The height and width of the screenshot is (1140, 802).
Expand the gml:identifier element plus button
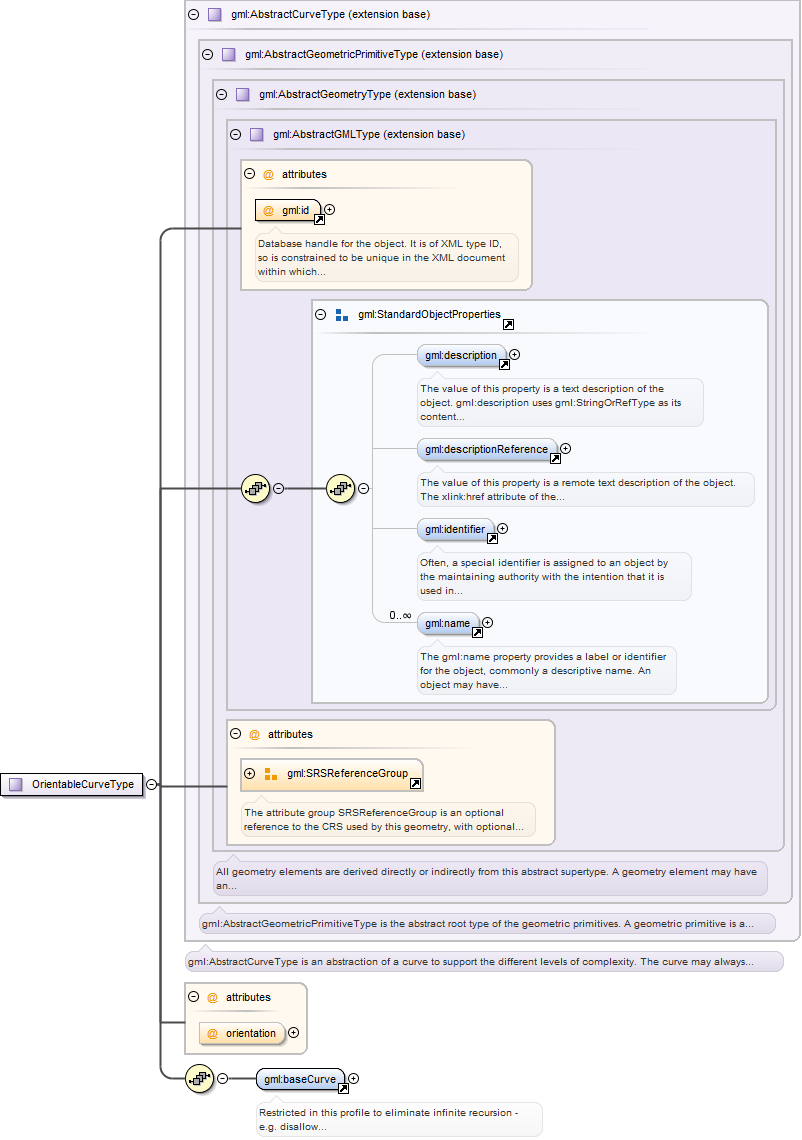pos(503,528)
